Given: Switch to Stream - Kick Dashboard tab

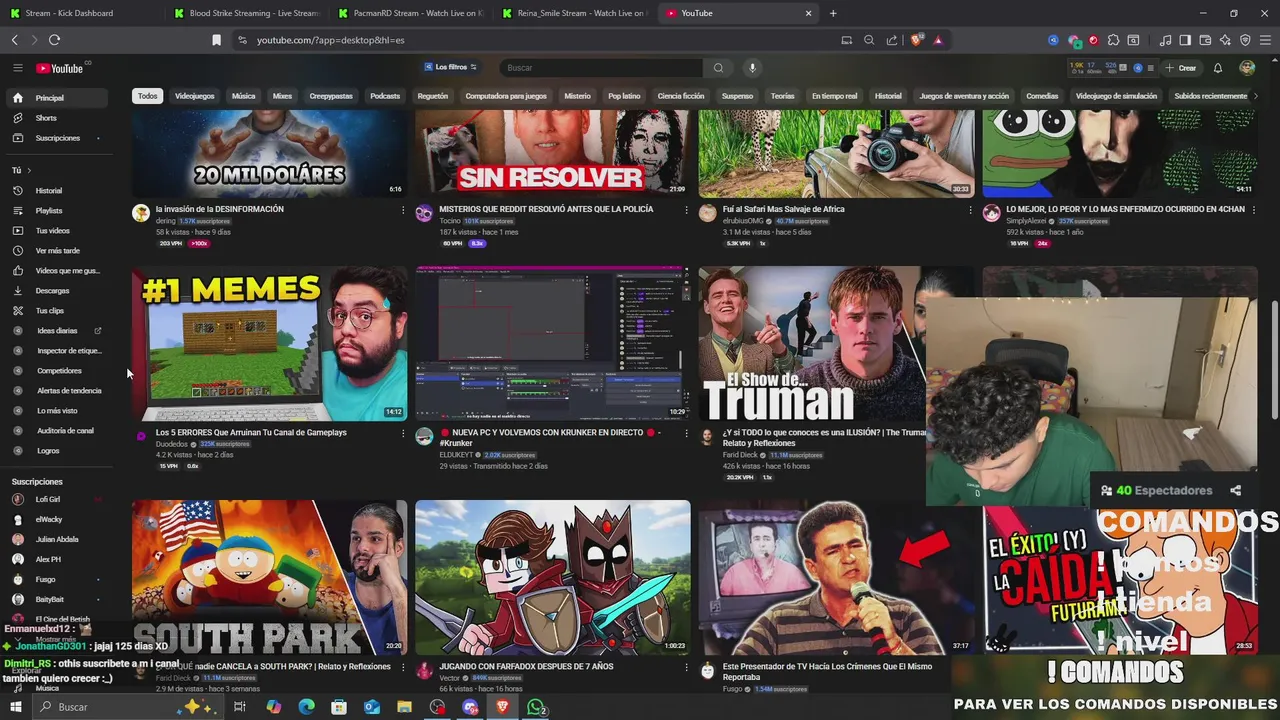Looking at the screenshot, I should tap(80, 13).
